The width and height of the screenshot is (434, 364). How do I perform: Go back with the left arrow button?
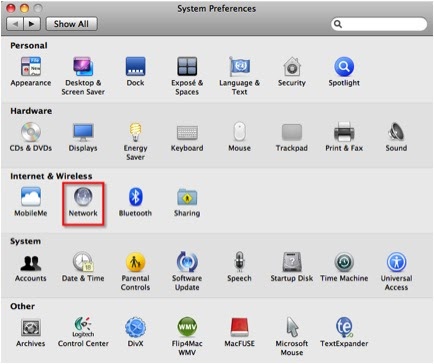coord(15,24)
